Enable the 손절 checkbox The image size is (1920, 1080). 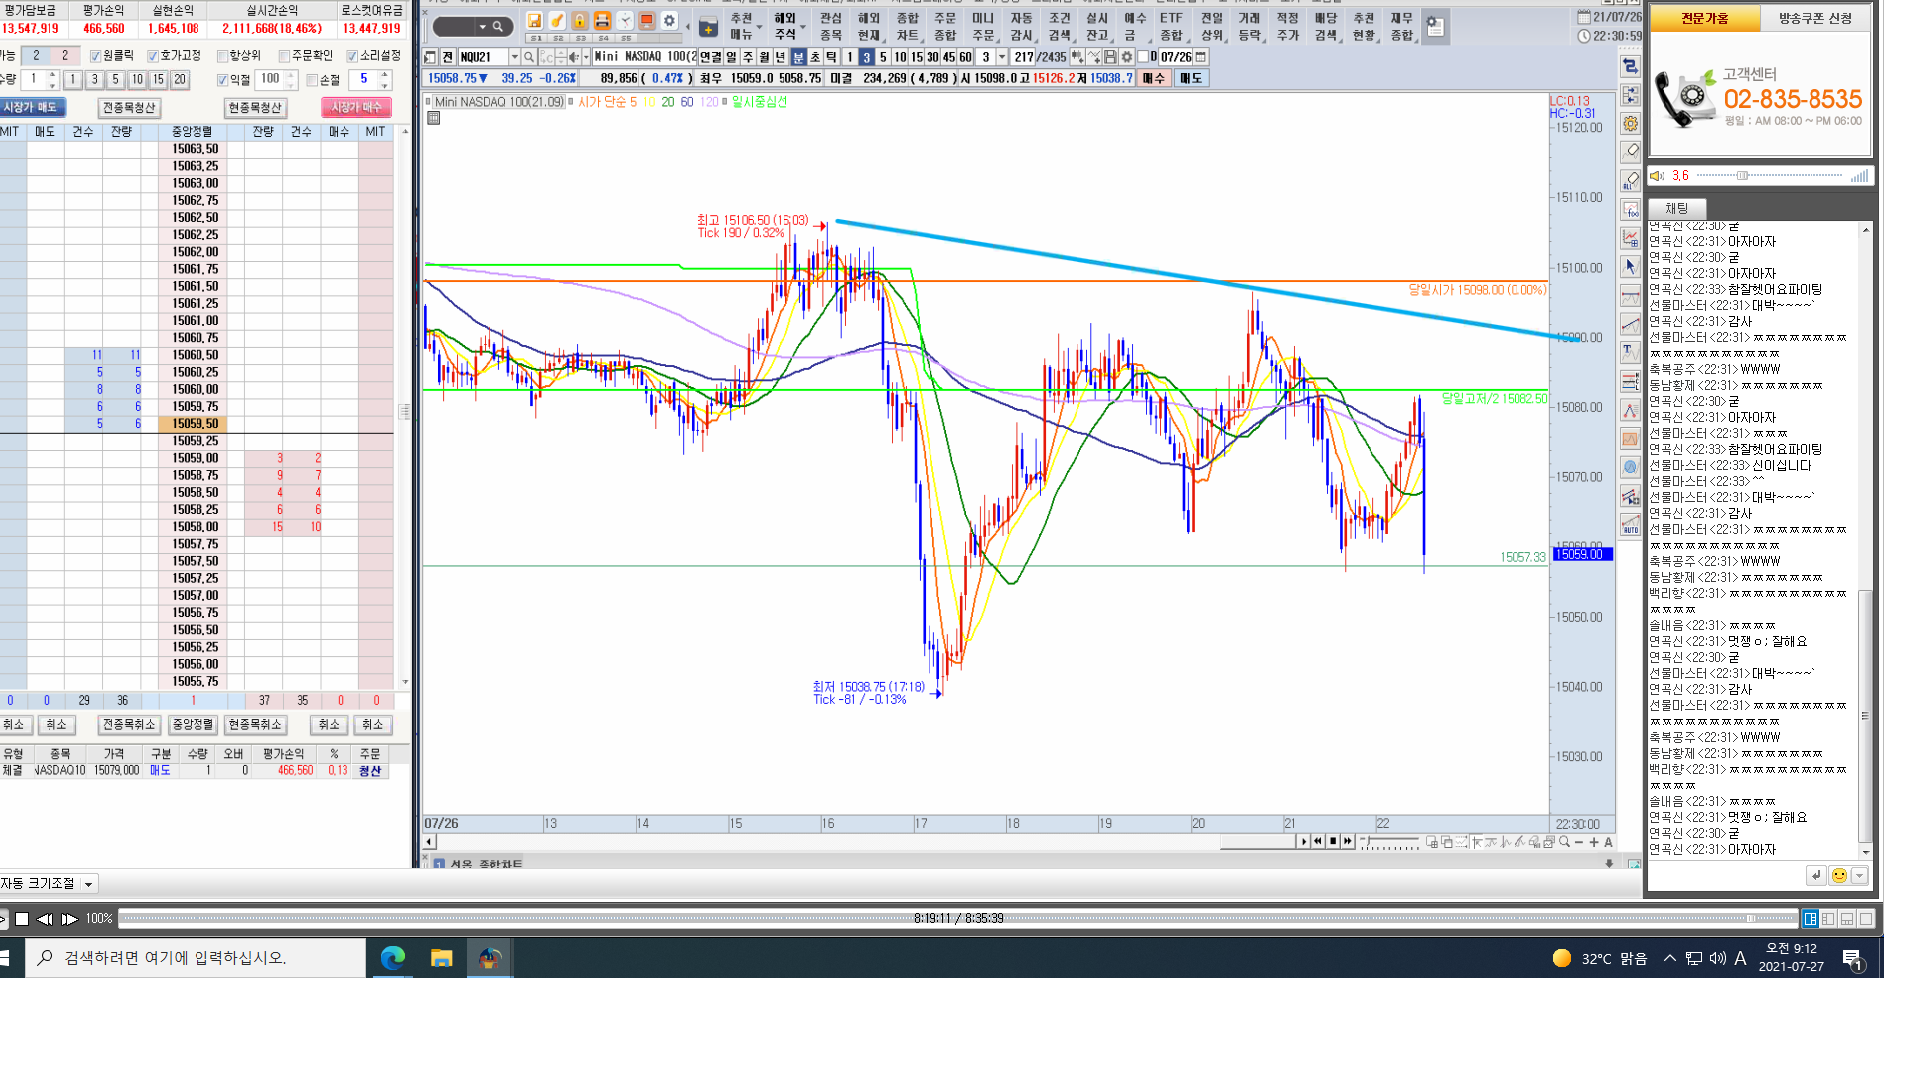click(x=312, y=80)
